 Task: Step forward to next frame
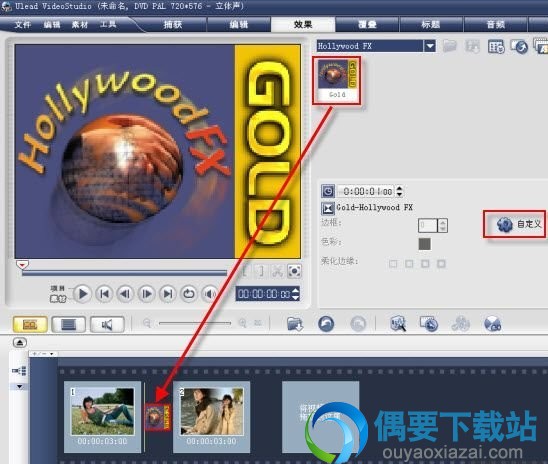(x=146, y=294)
